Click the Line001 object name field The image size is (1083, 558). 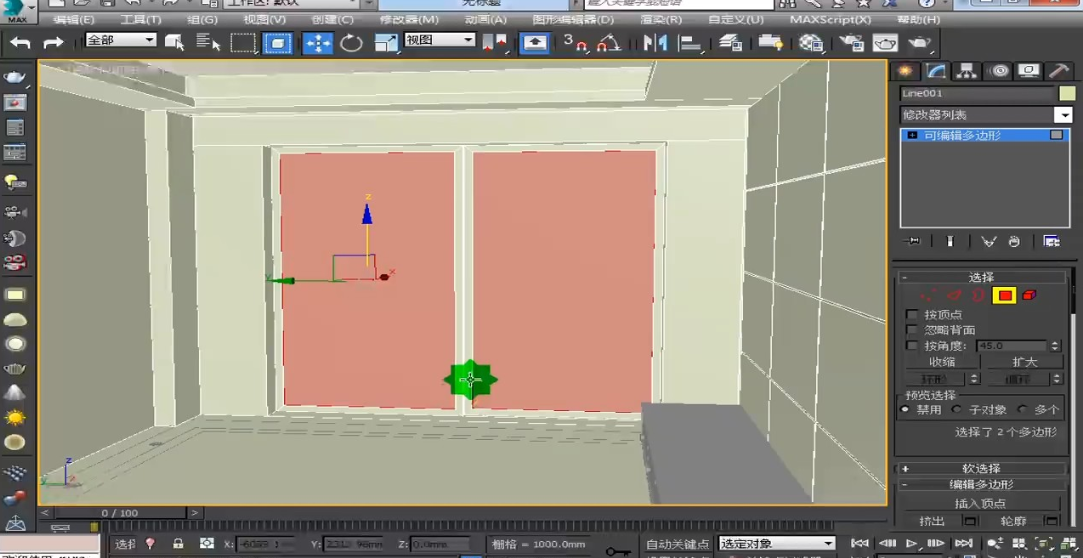pos(977,93)
